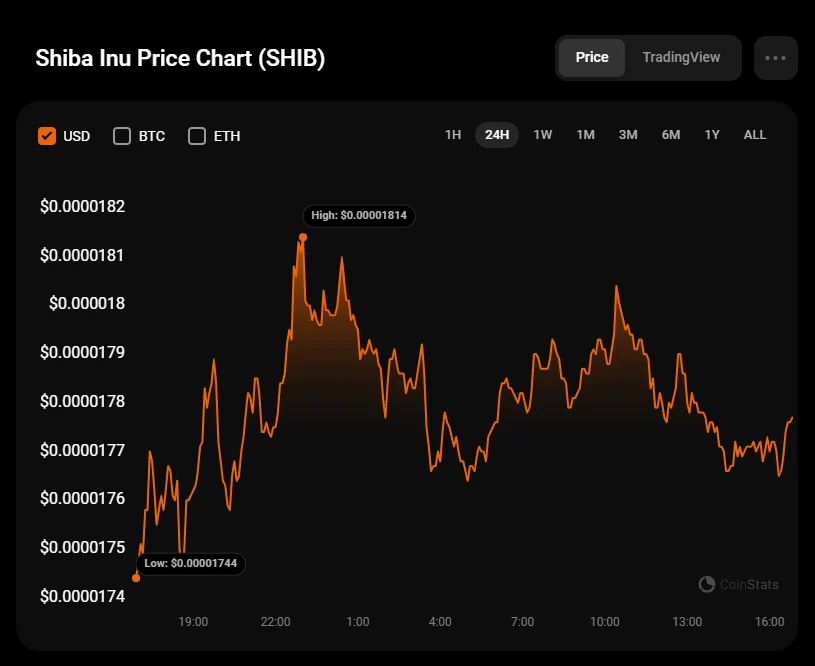Click the Low: $0.00001744 label

(x=190, y=564)
